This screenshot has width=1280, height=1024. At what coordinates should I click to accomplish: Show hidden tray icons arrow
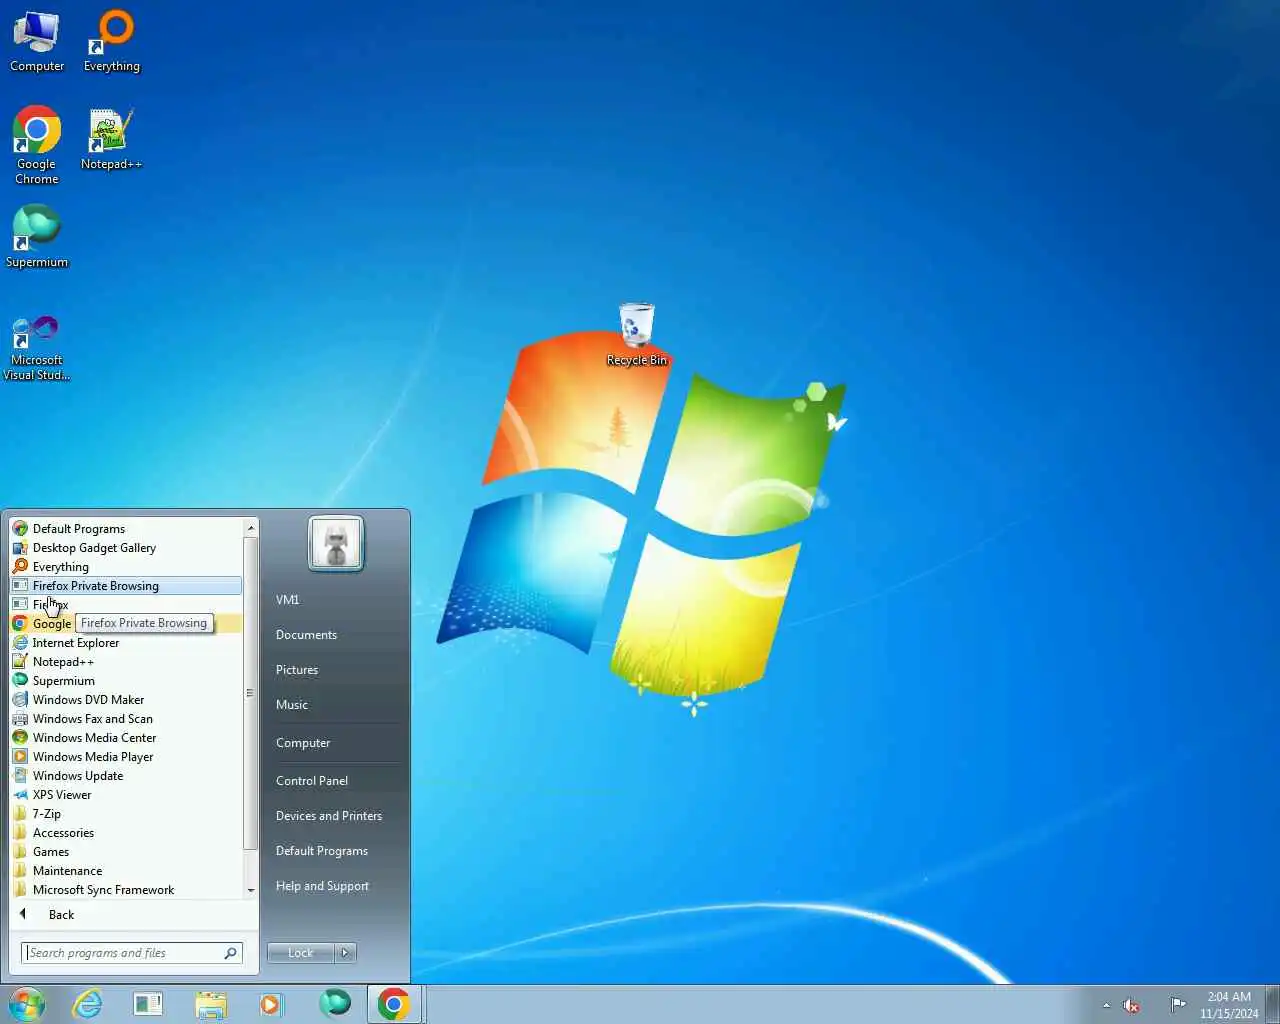point(1106,1005)
